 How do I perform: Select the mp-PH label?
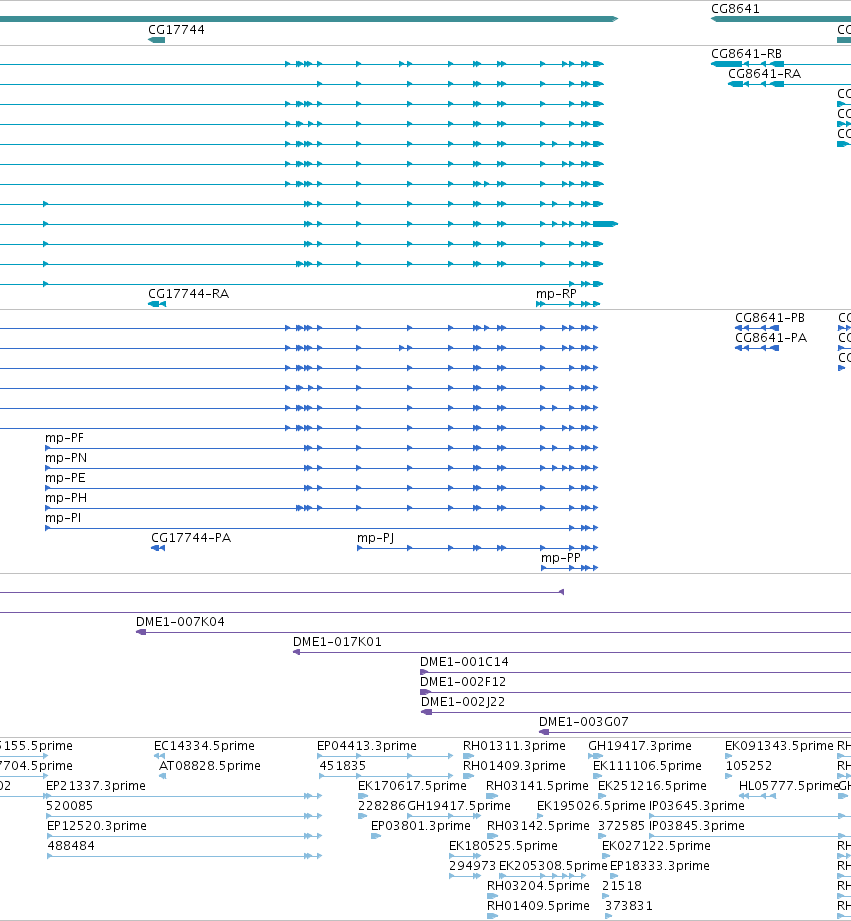click(x=66, y=498)
